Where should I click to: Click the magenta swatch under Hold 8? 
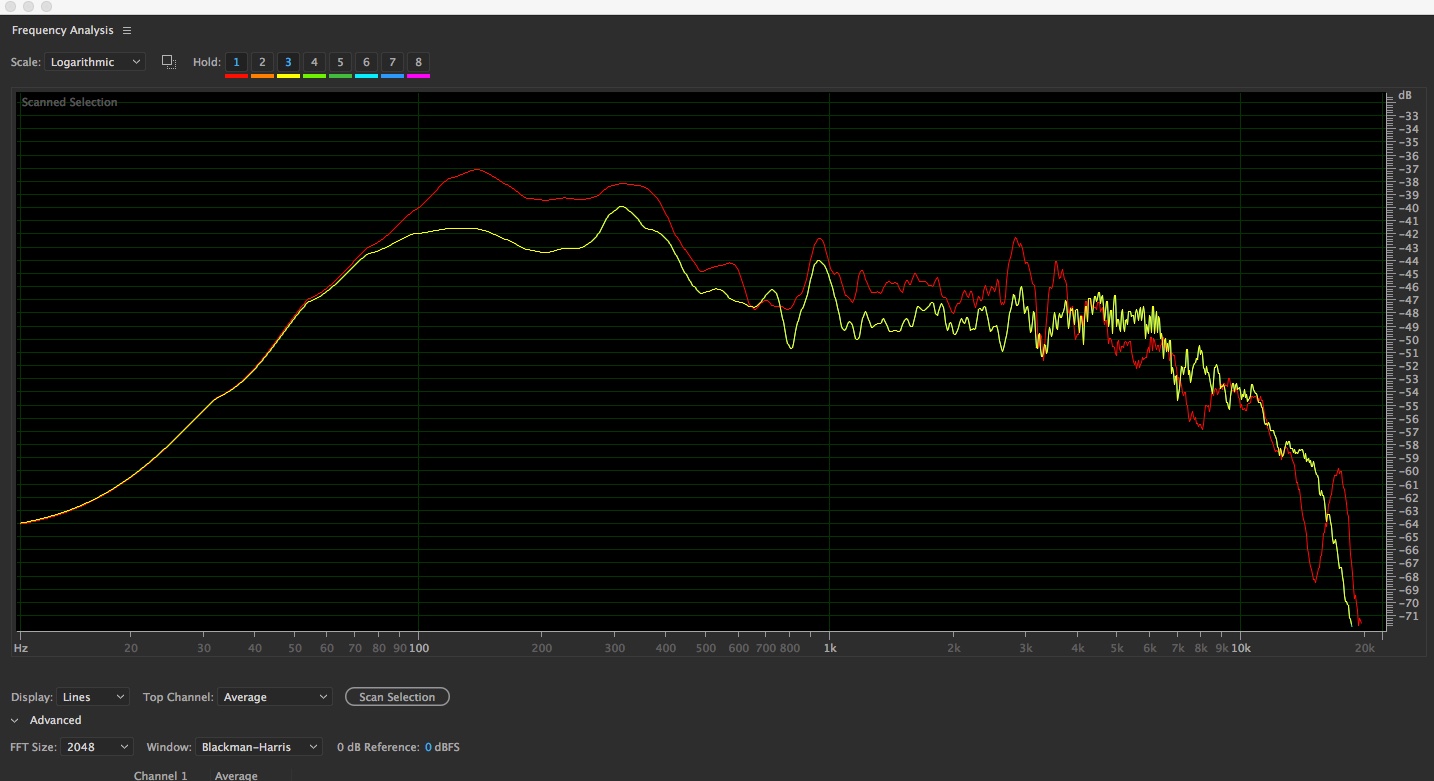pos(418,76)
